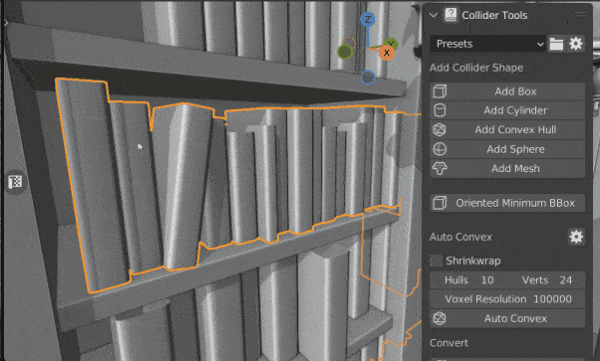Click the Oriented Minimum BBox cube icon
Screen dimensions: 600x361
tap(440, 203)
